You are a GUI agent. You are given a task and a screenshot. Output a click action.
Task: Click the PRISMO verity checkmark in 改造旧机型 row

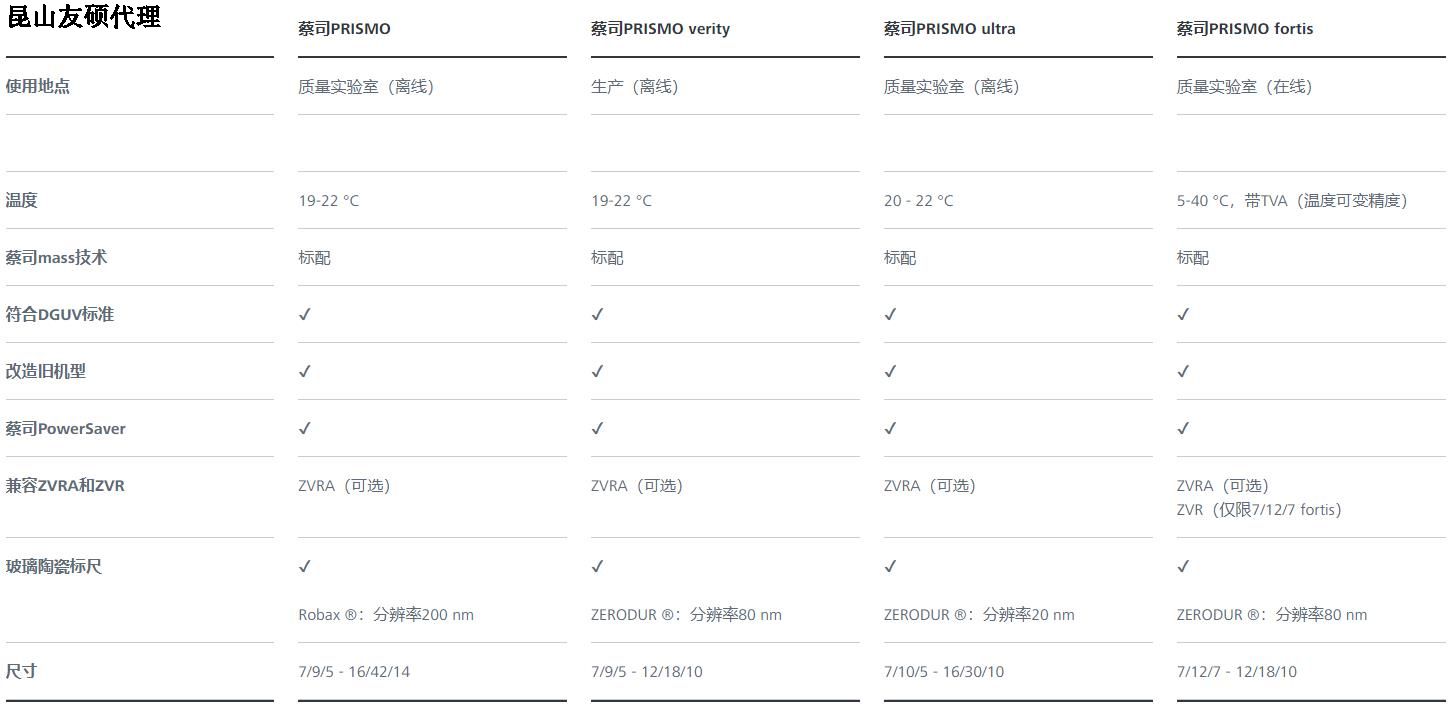(x=598, y=371)
